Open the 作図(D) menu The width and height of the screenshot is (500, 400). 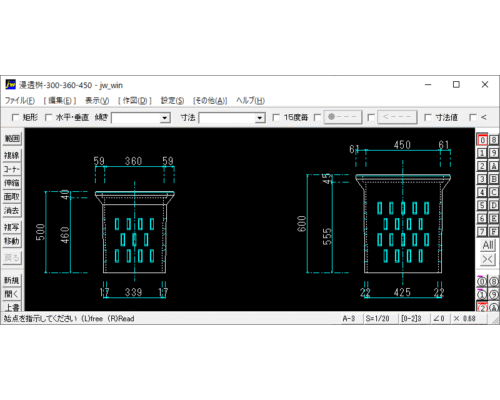135,100
